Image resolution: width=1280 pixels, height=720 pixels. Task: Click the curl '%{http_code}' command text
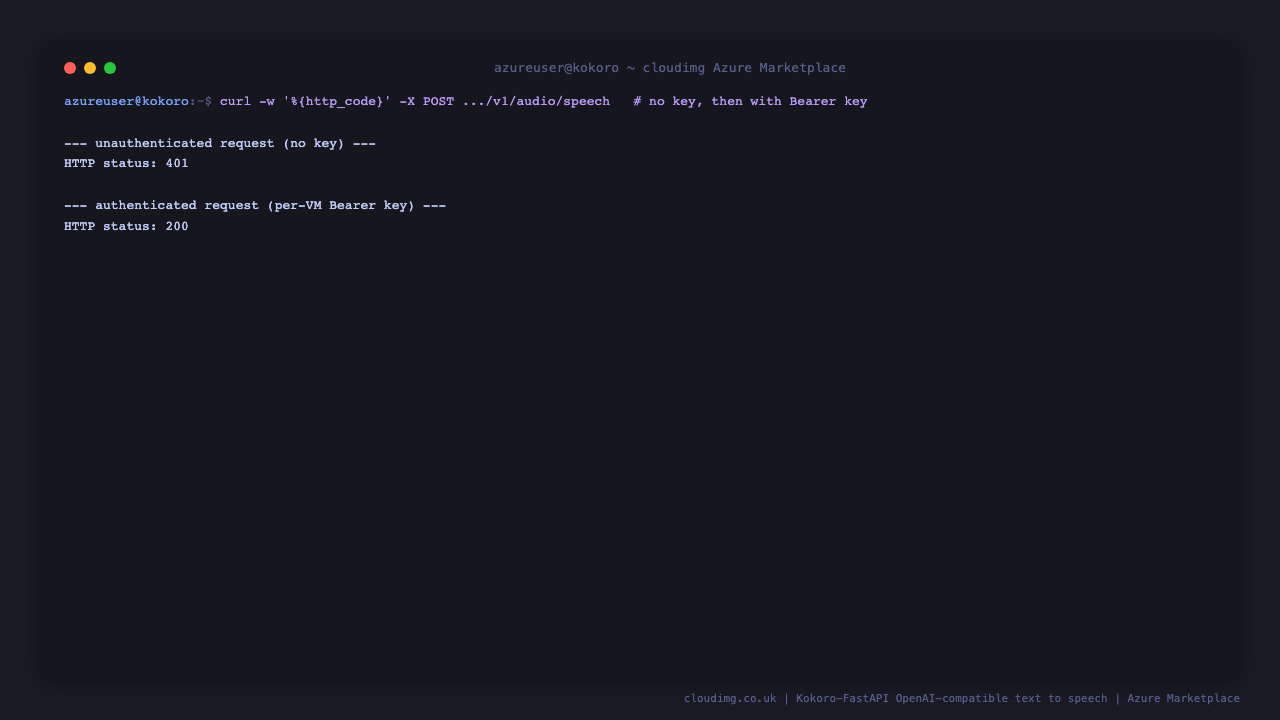click(415, 101)
